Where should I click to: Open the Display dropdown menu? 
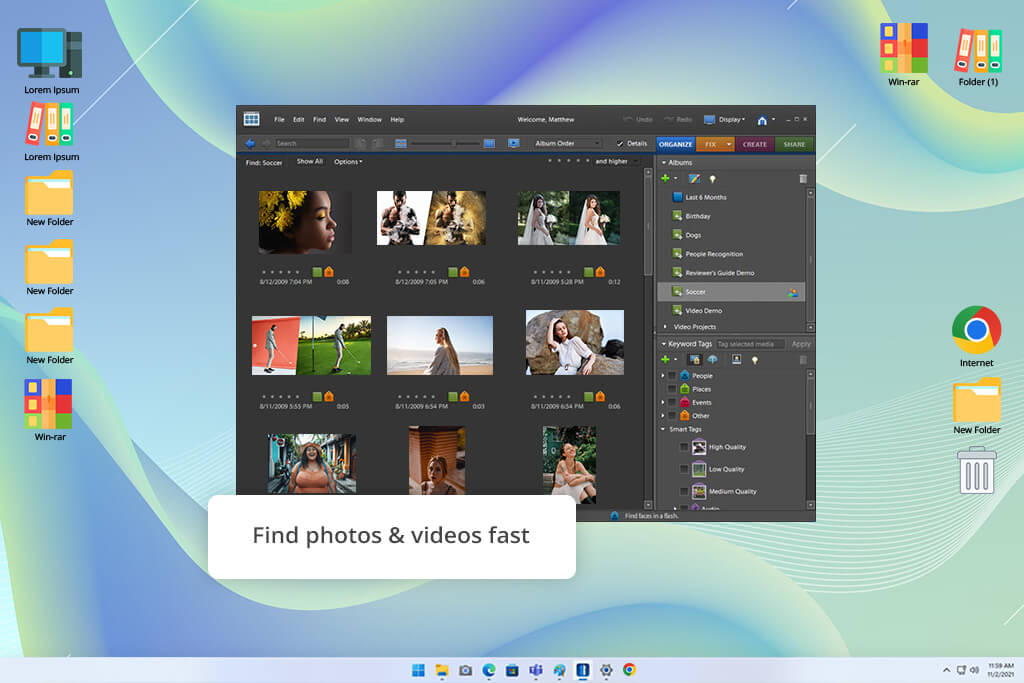[x=725, y=119]
